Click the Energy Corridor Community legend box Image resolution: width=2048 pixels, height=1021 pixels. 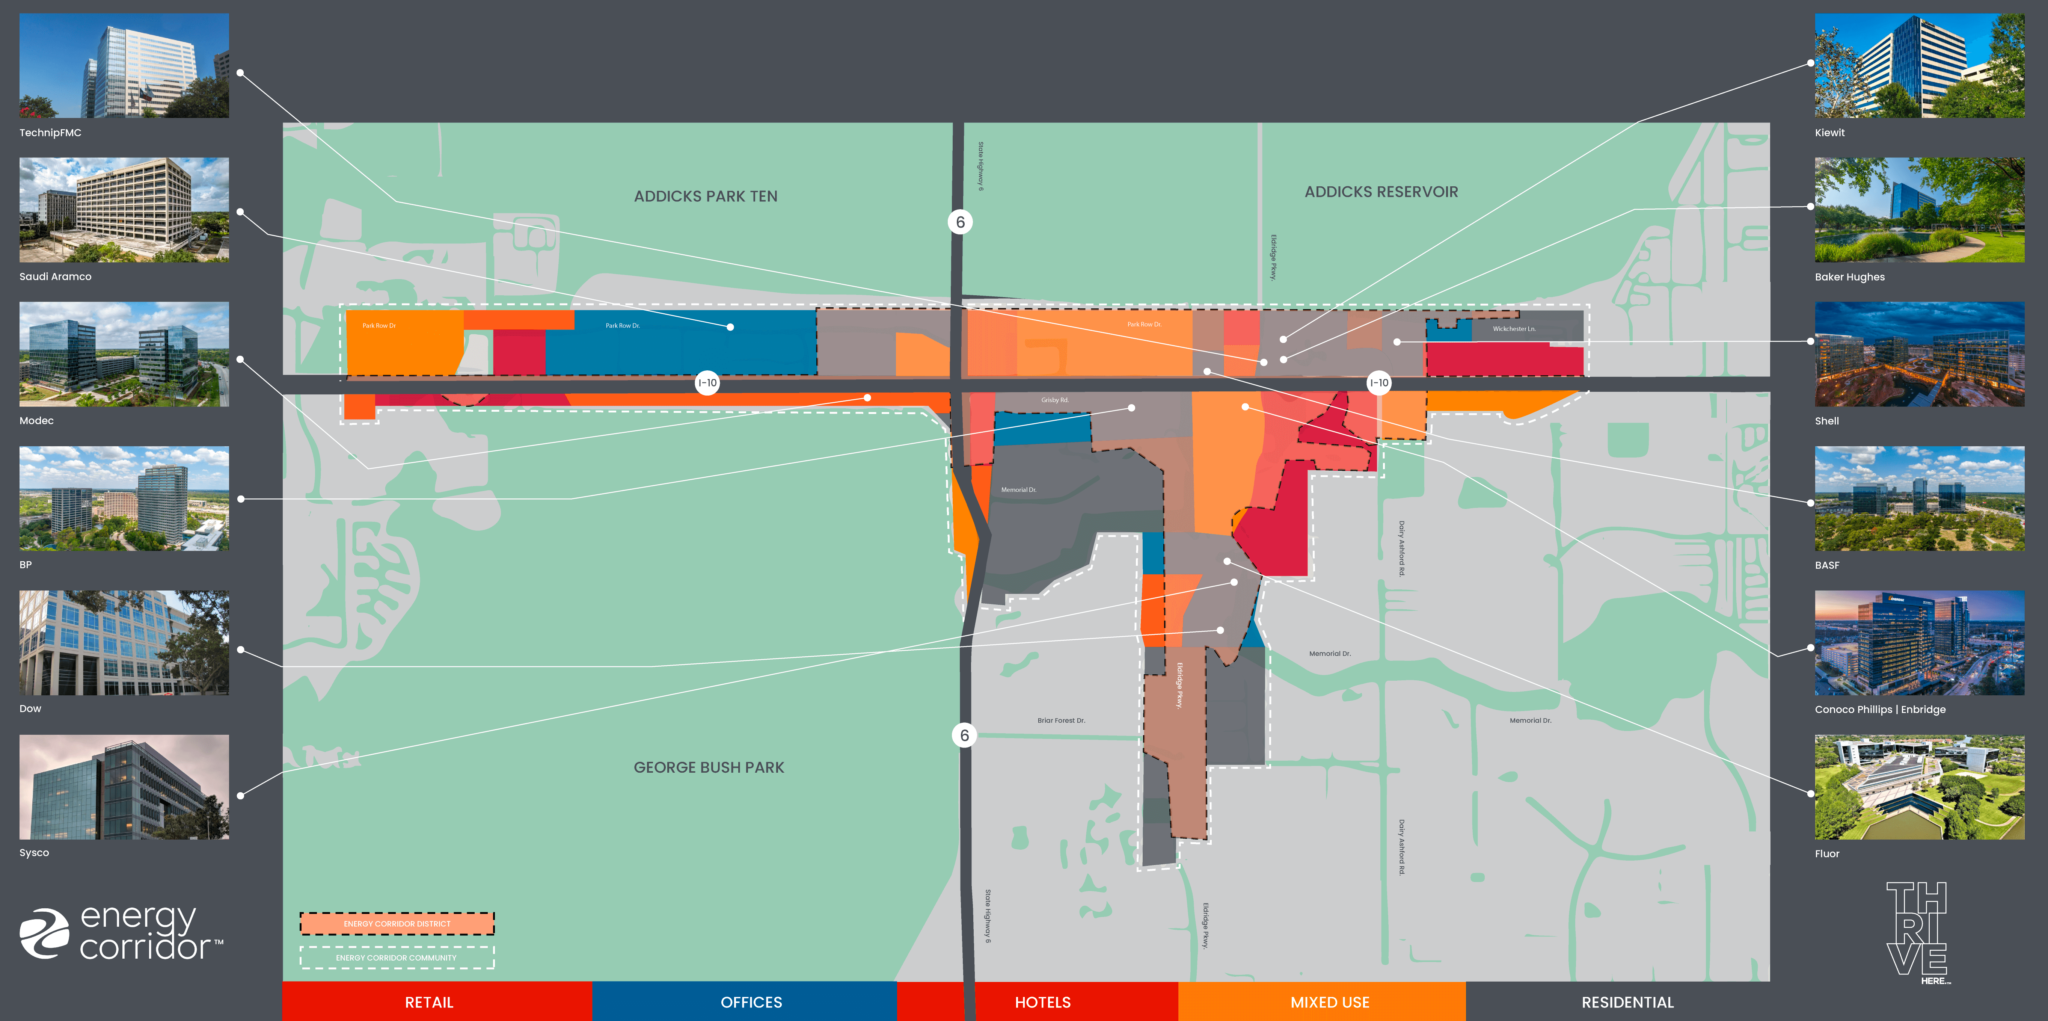[397, 958]
